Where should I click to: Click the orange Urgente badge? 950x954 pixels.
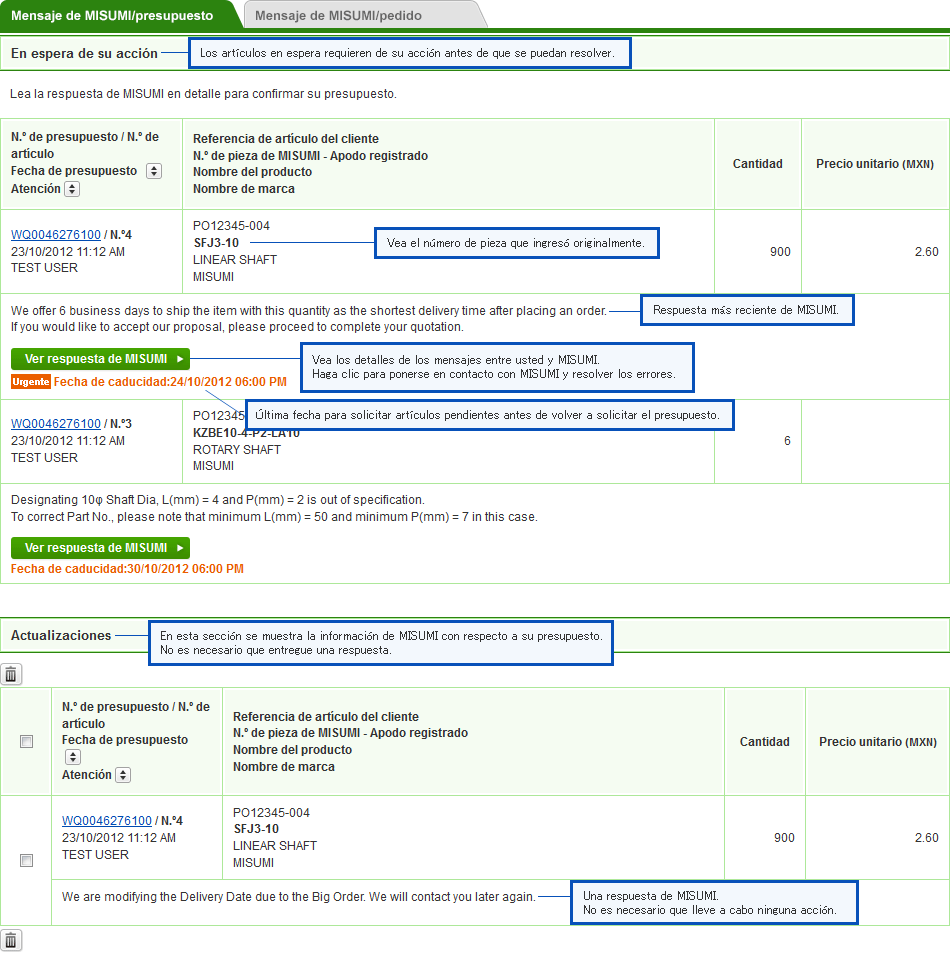pyautogui.click(x=30, y=381)
